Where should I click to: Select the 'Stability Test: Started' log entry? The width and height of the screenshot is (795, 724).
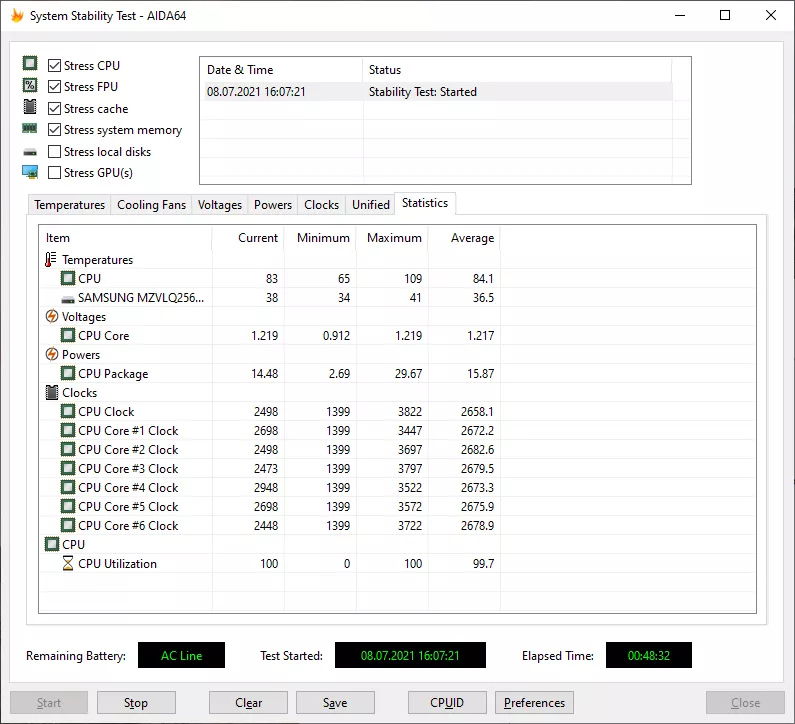(x=422, y=92)
